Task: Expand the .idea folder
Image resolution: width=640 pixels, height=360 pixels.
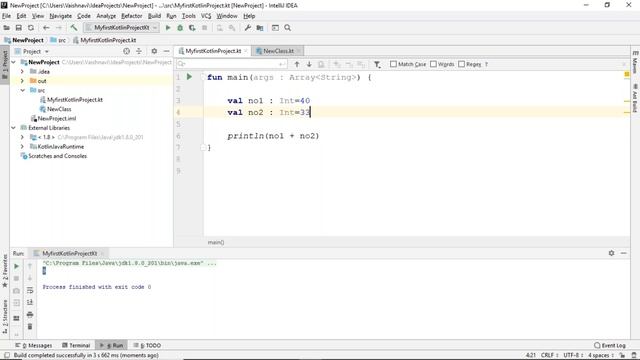Action: [22, 71]
